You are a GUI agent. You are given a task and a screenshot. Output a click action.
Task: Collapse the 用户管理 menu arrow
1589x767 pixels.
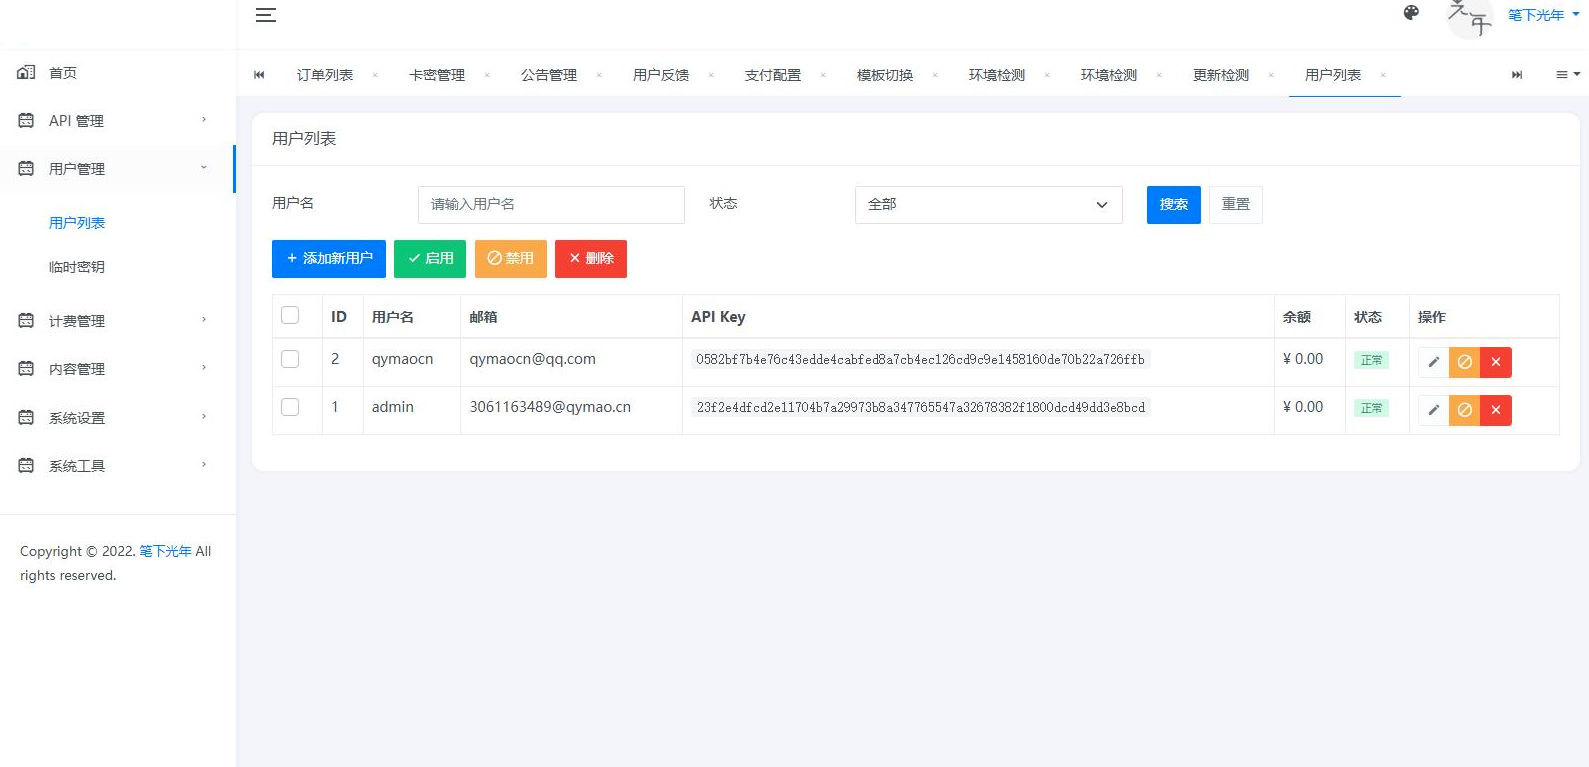pos(204,168)
